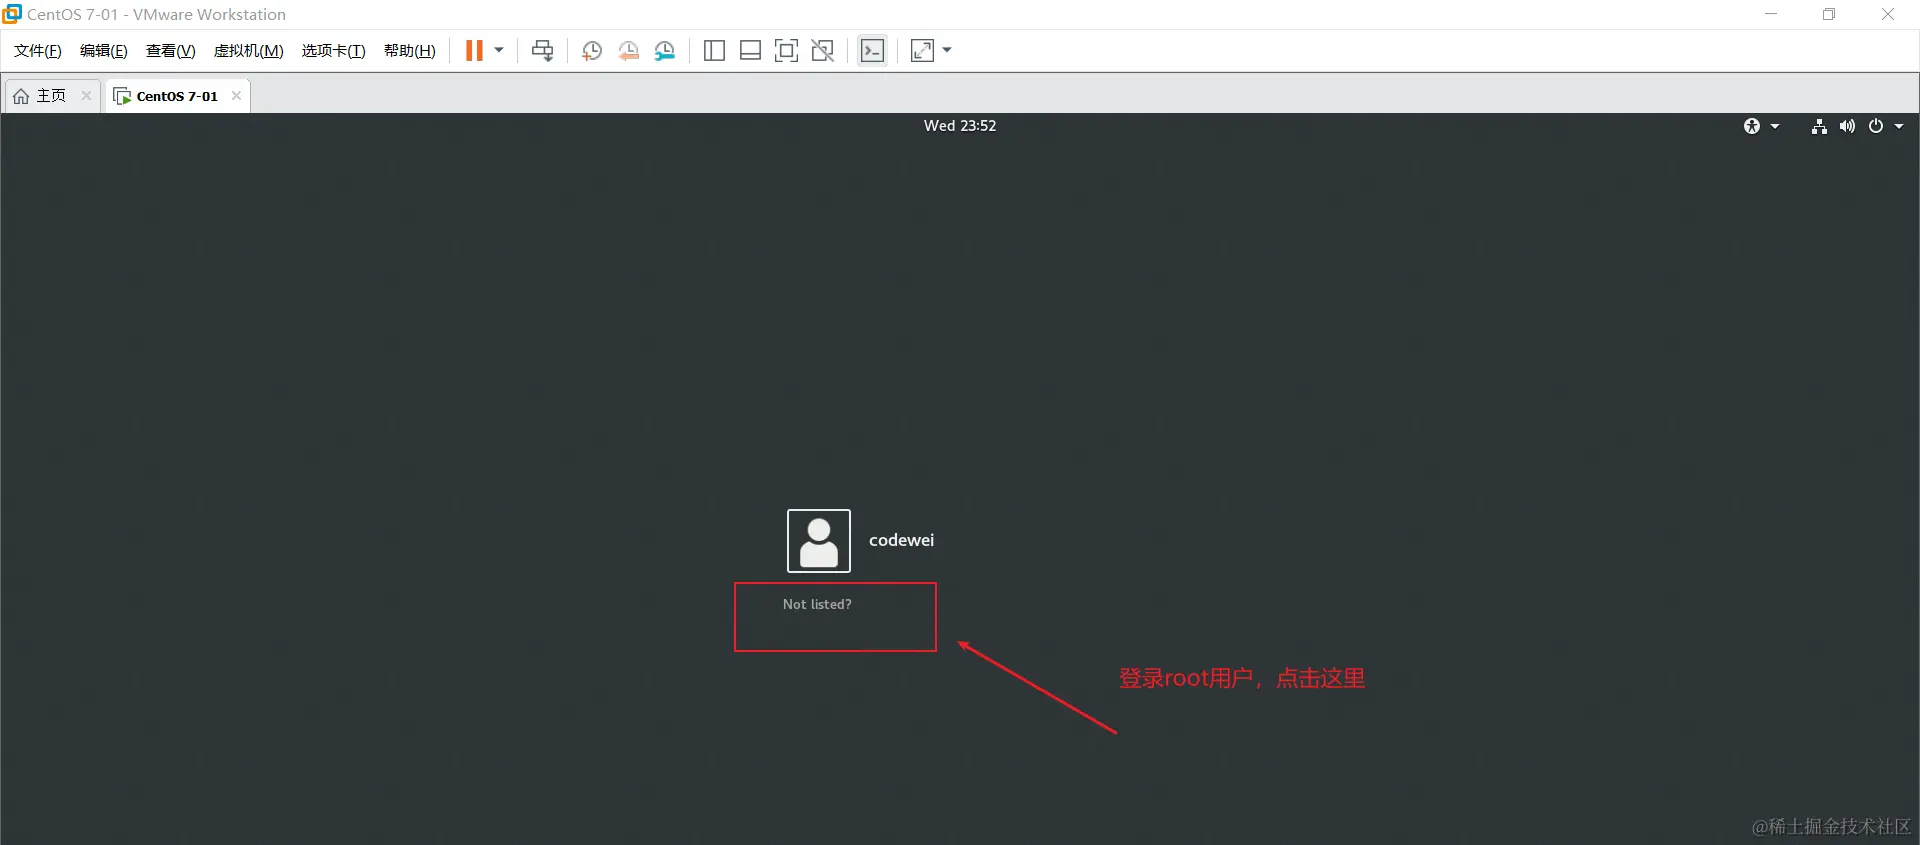1920x845 pixels.
Task: Open the 查看(V) menu
Action: click(x=171, y=51)
